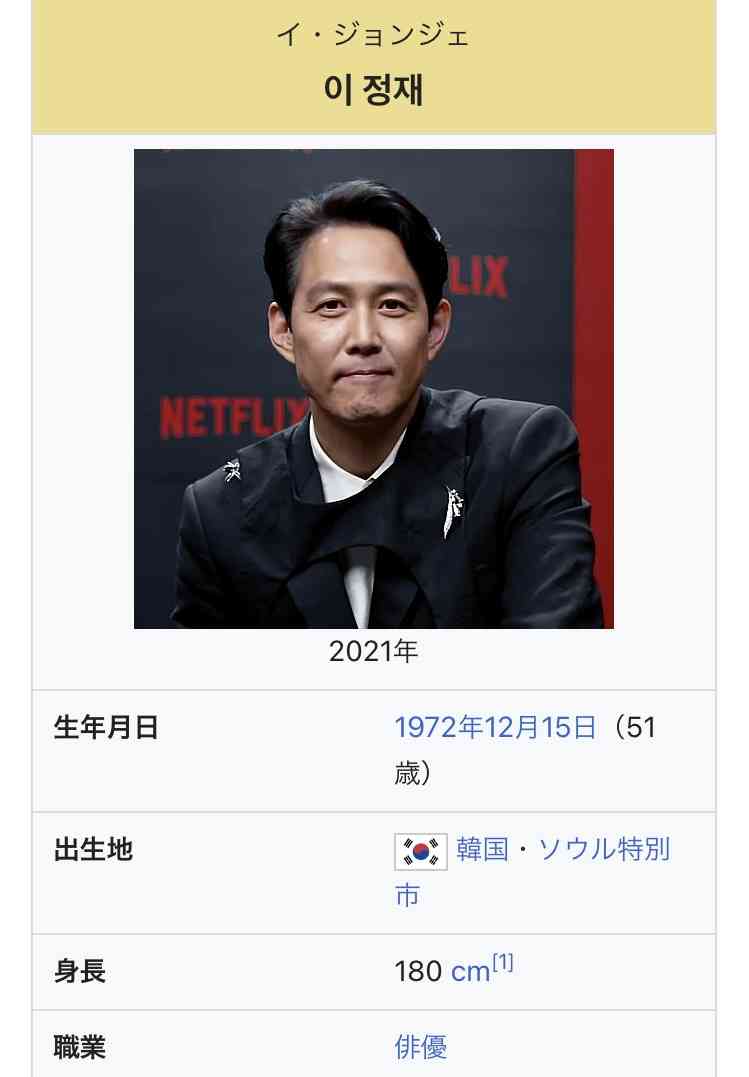Click the 出生地 row label
The height and width of the screenshot is (1077, 749).
pyautogui.click(x=93, y=850)
